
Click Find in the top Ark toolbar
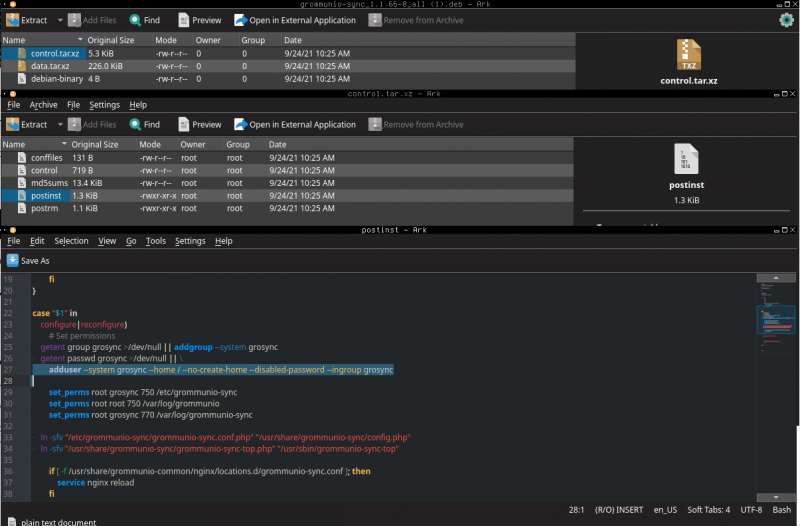pyautogui.click(x=144, y=20)
